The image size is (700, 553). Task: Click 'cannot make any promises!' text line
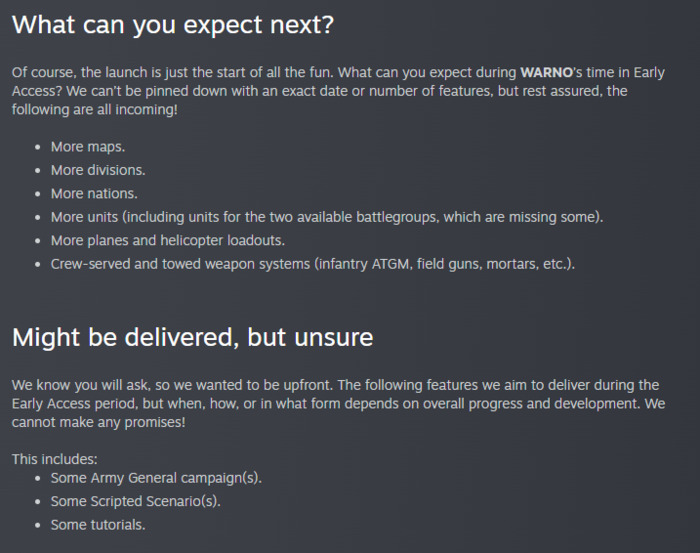click(x=99, y=422)
